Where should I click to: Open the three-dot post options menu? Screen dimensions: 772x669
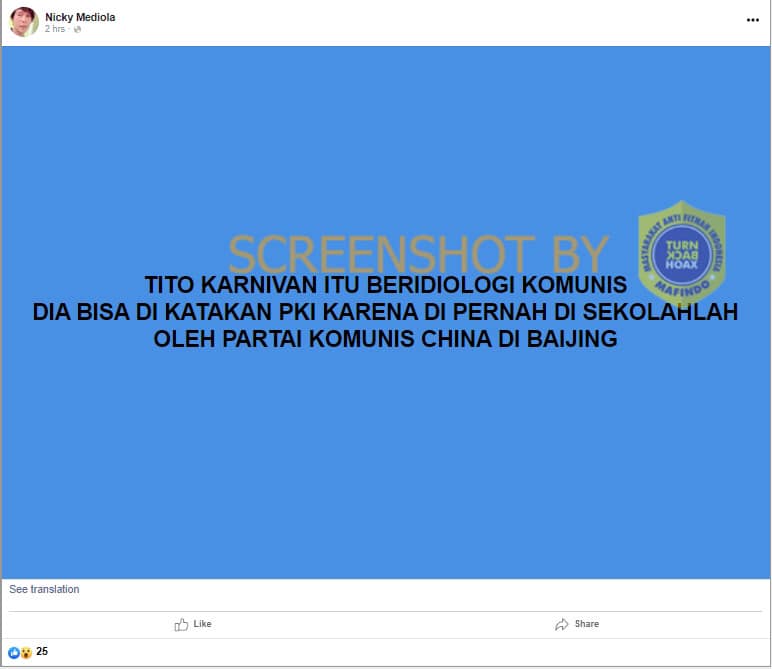(752, 20)
